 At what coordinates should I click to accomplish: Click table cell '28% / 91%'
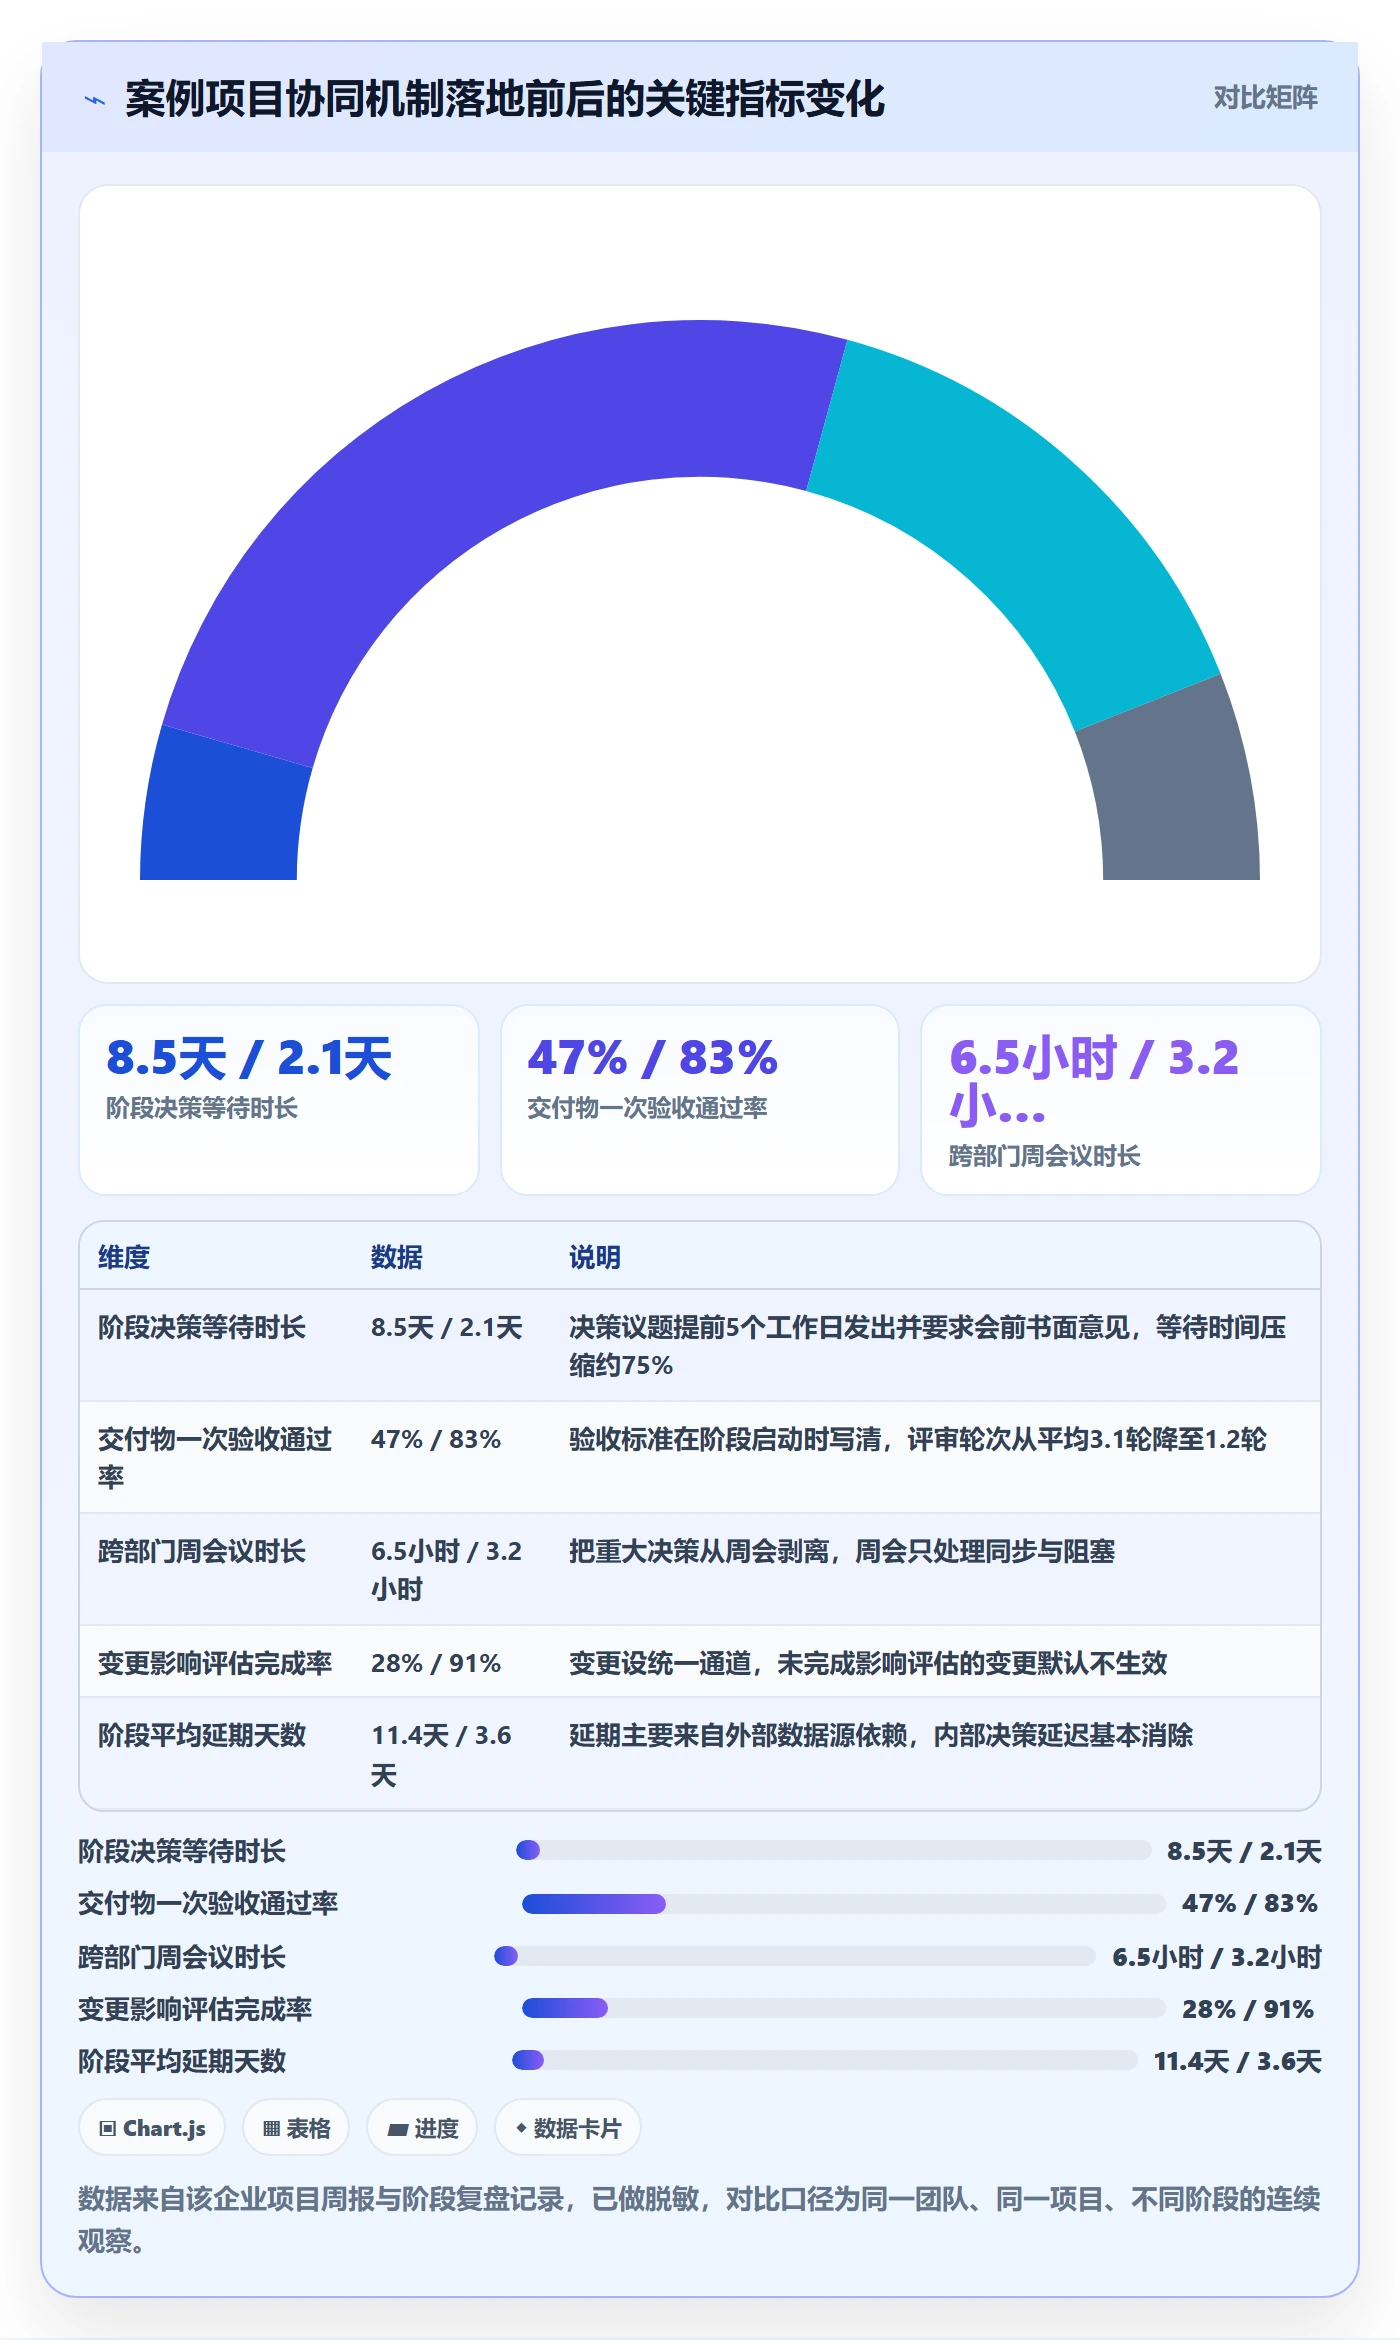[x=436, y=1663]
